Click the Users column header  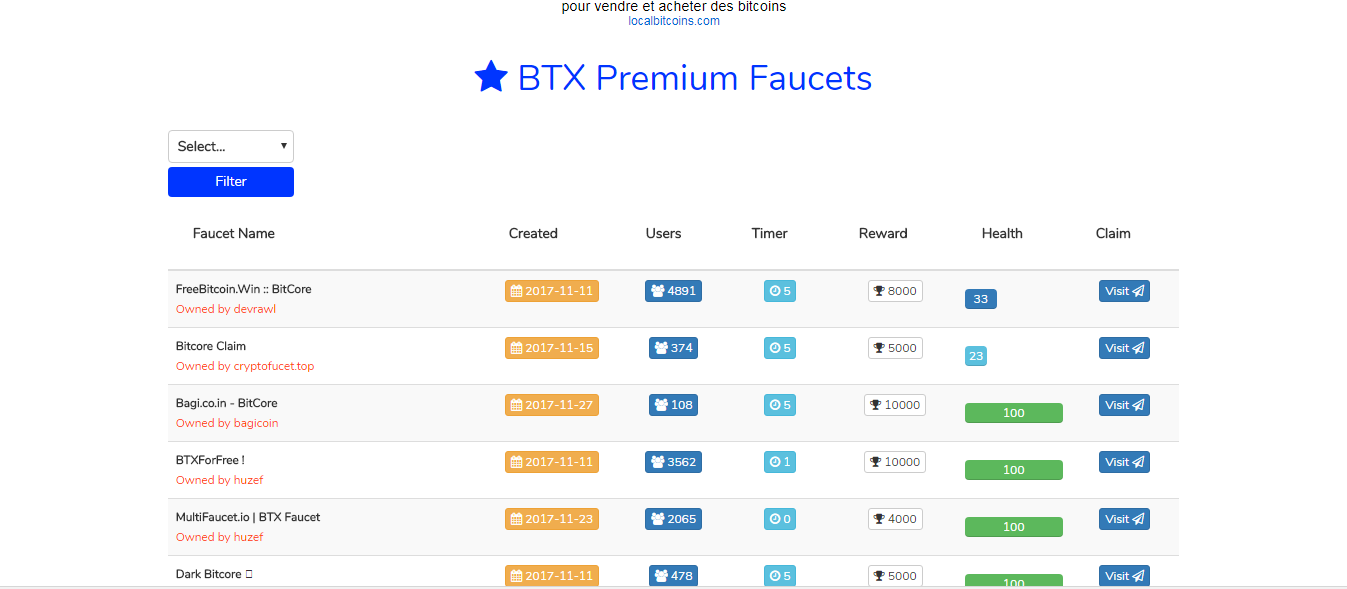click(663, 233)
